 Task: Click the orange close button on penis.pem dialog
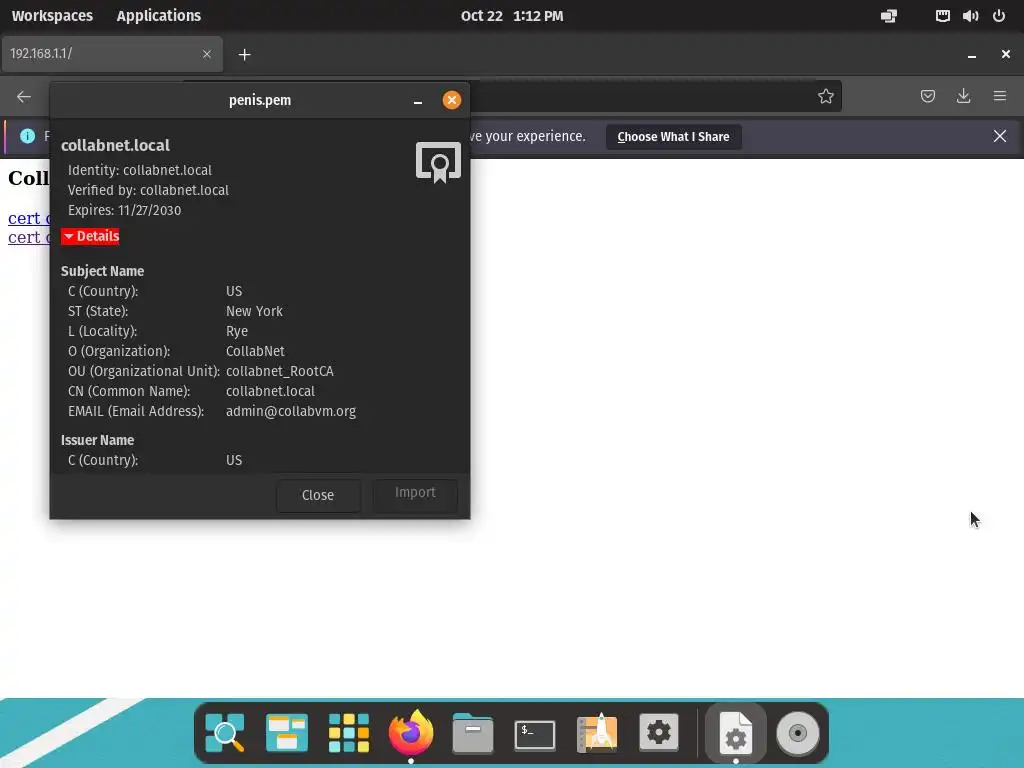[451, 100]
